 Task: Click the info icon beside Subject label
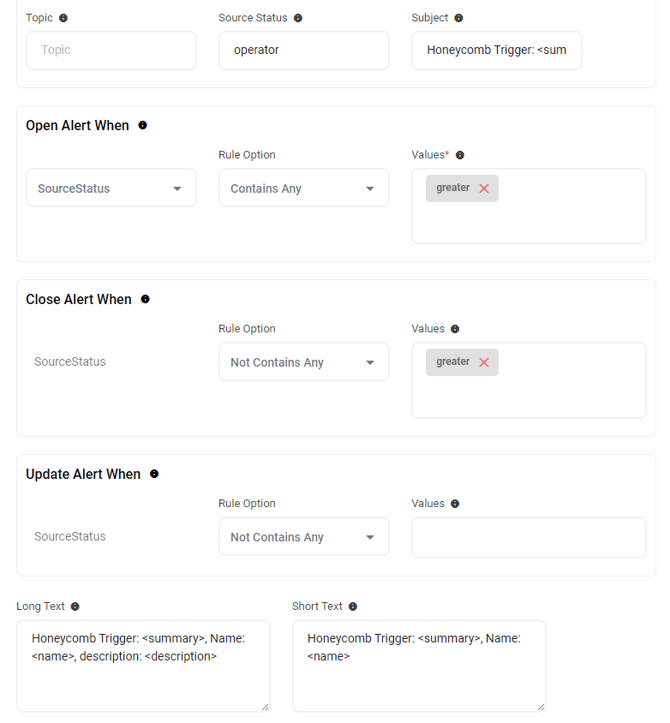coord(459,18)
